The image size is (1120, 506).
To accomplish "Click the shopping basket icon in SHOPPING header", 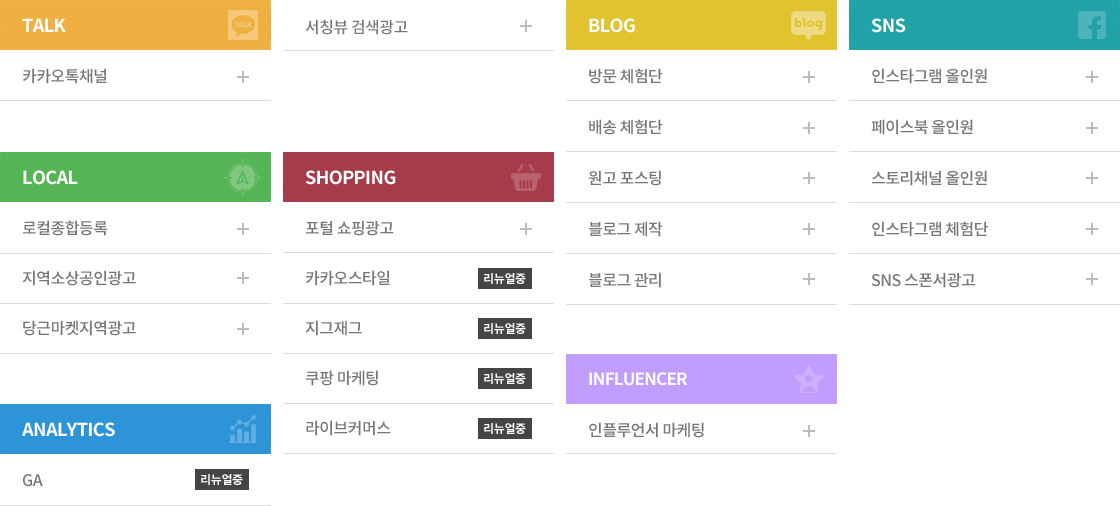I will [x=526, y=177].
